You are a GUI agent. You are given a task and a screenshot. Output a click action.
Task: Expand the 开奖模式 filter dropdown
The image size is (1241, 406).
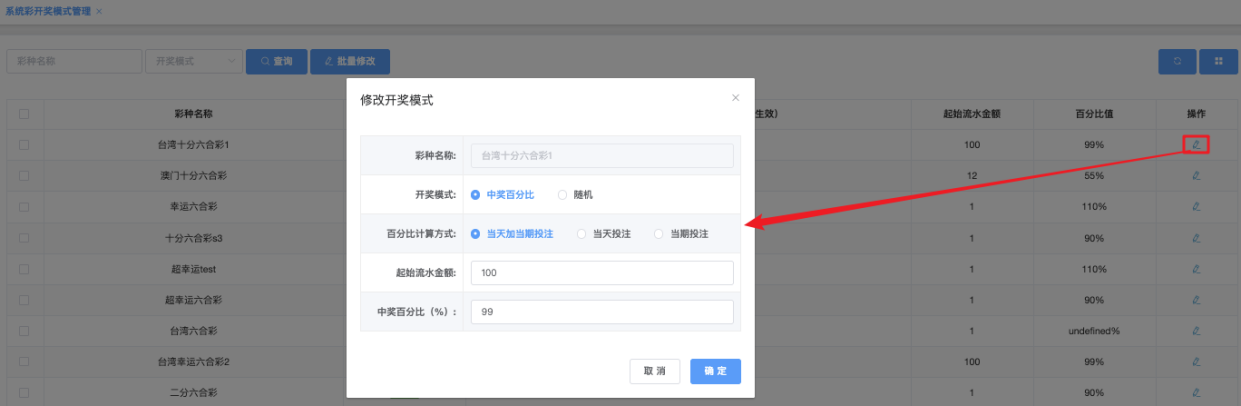193,61
